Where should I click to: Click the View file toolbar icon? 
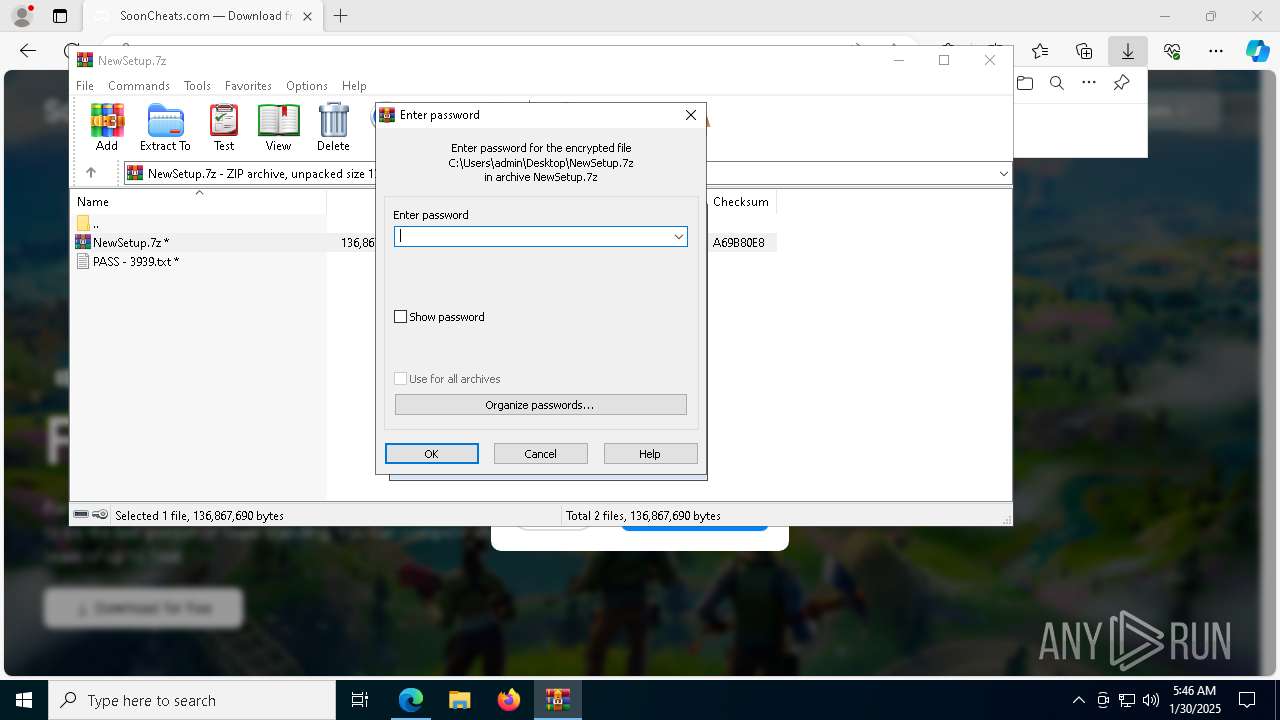[x=278, y=128]
